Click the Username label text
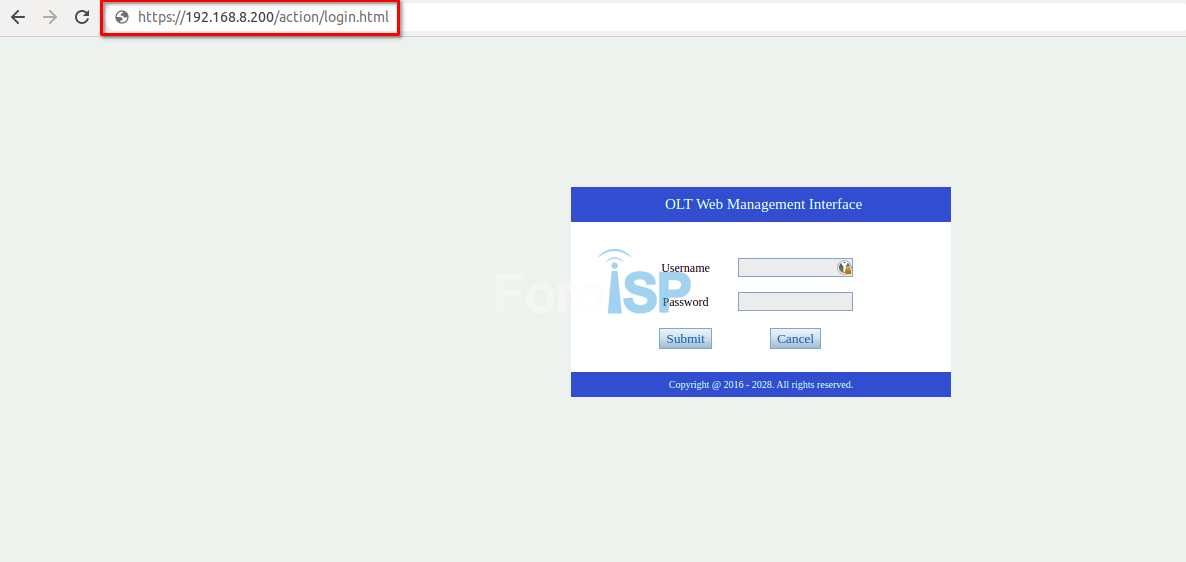 coord(686,268)
